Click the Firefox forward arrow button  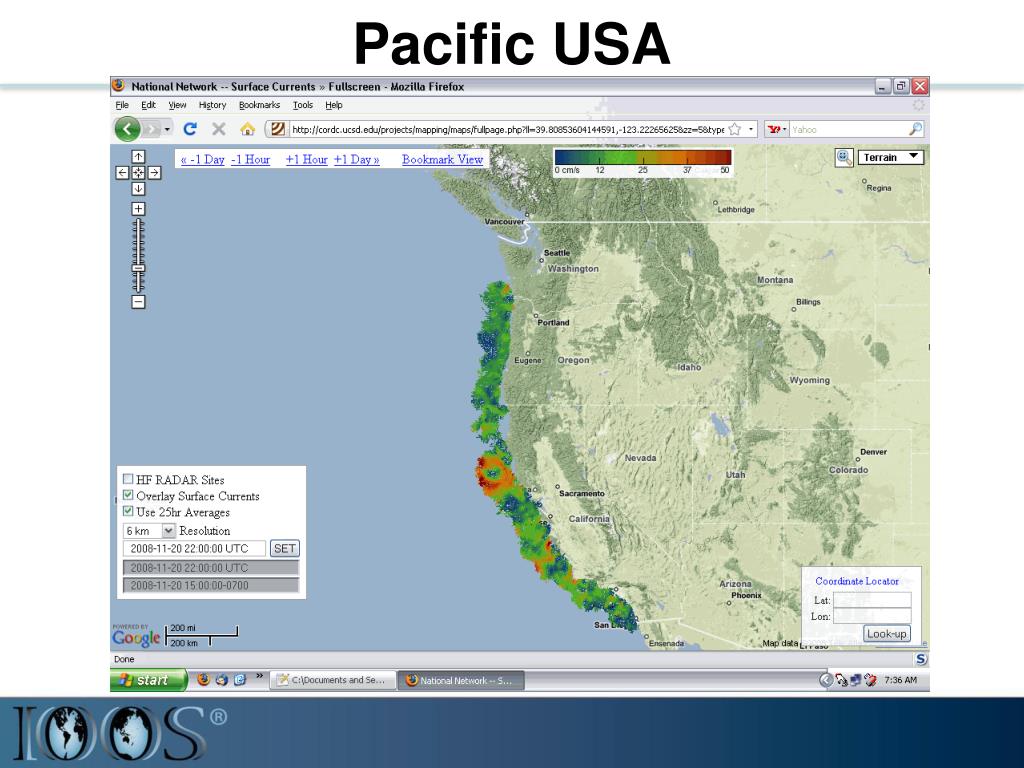tap(152, 129)
